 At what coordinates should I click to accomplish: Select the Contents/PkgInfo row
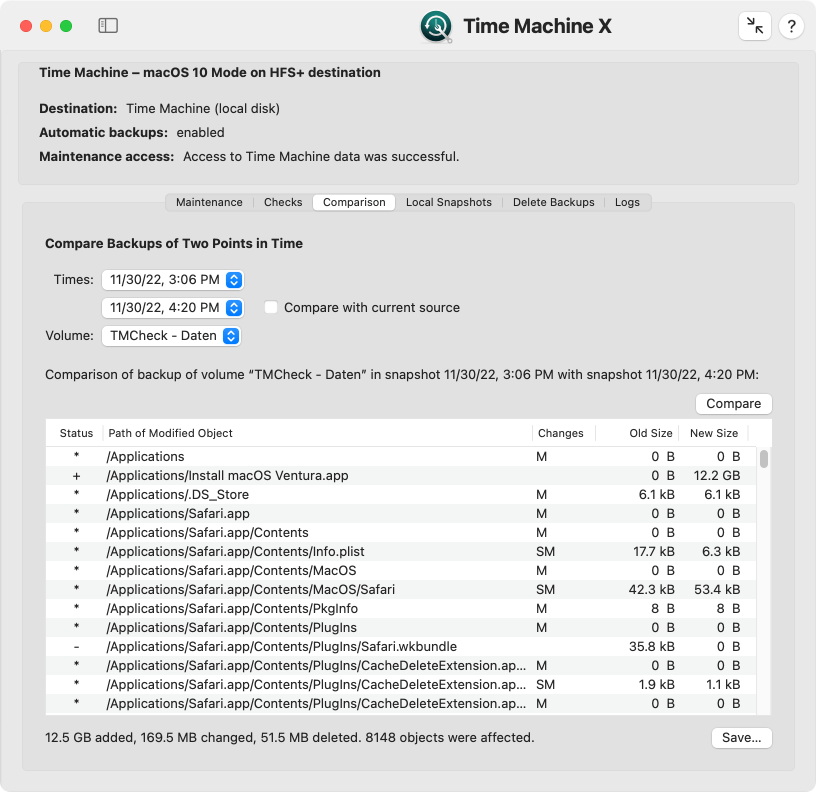point(401,609)
